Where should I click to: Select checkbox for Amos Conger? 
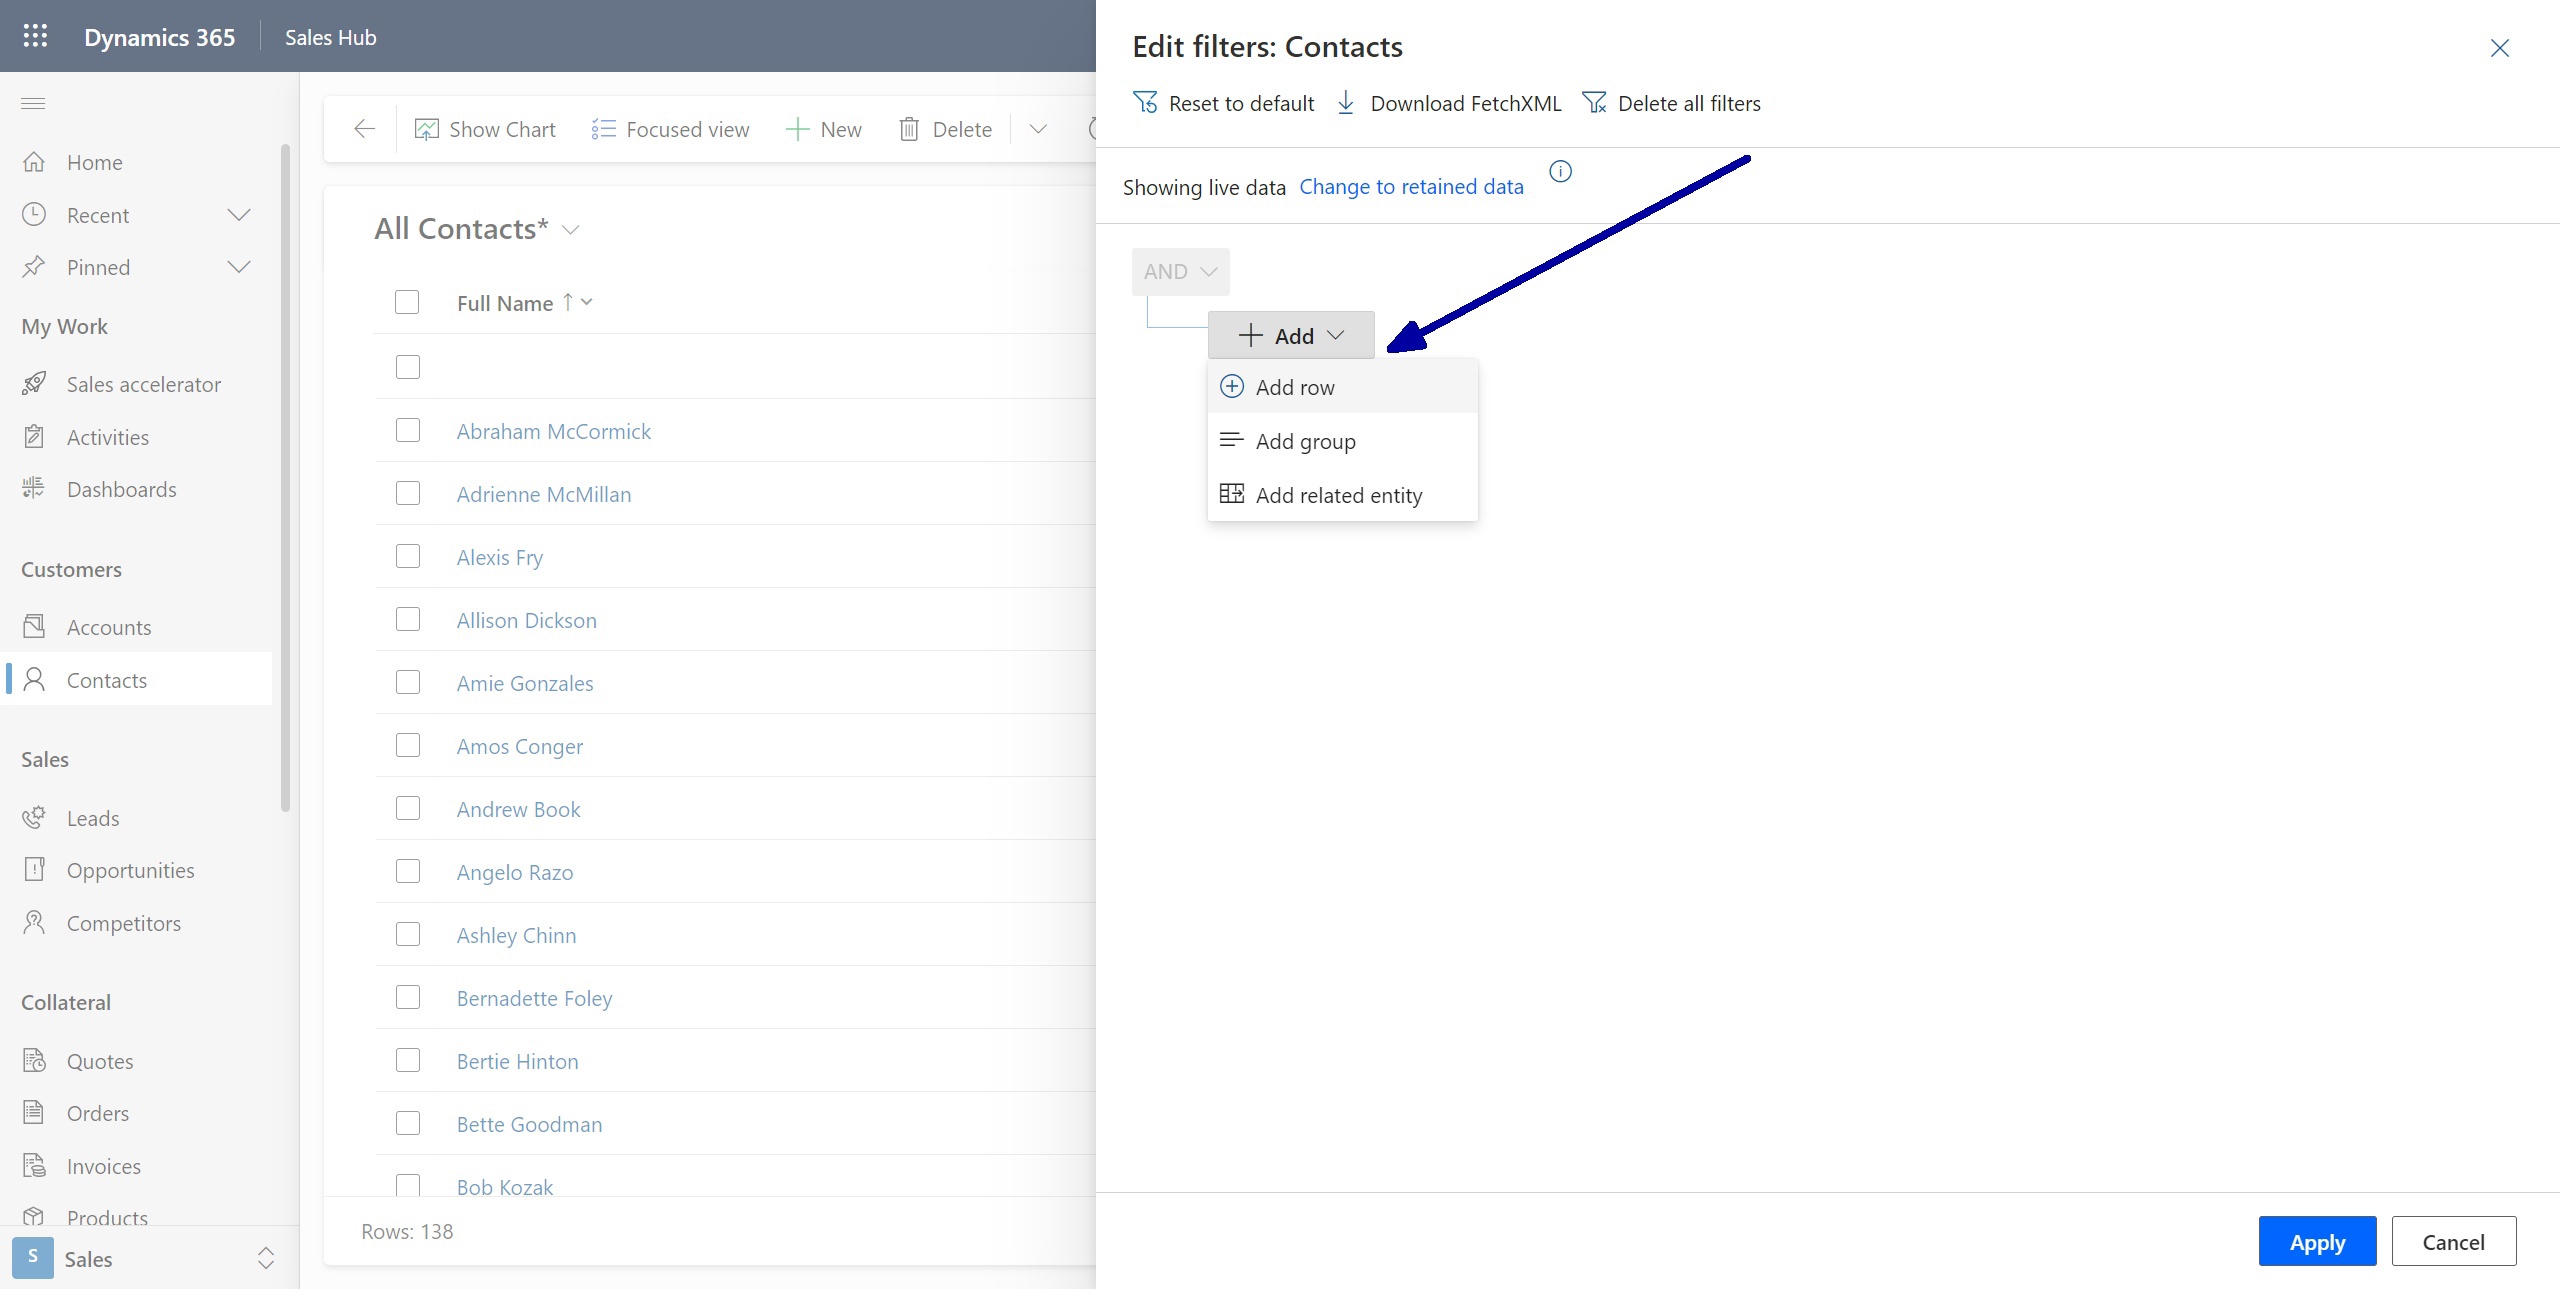pos(407,745)
